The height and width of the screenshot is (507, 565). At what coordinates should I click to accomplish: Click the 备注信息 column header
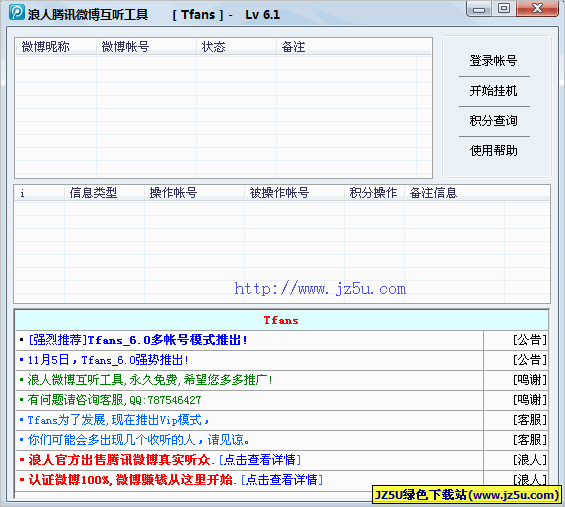pyautogui.click(x=454, y=193)
